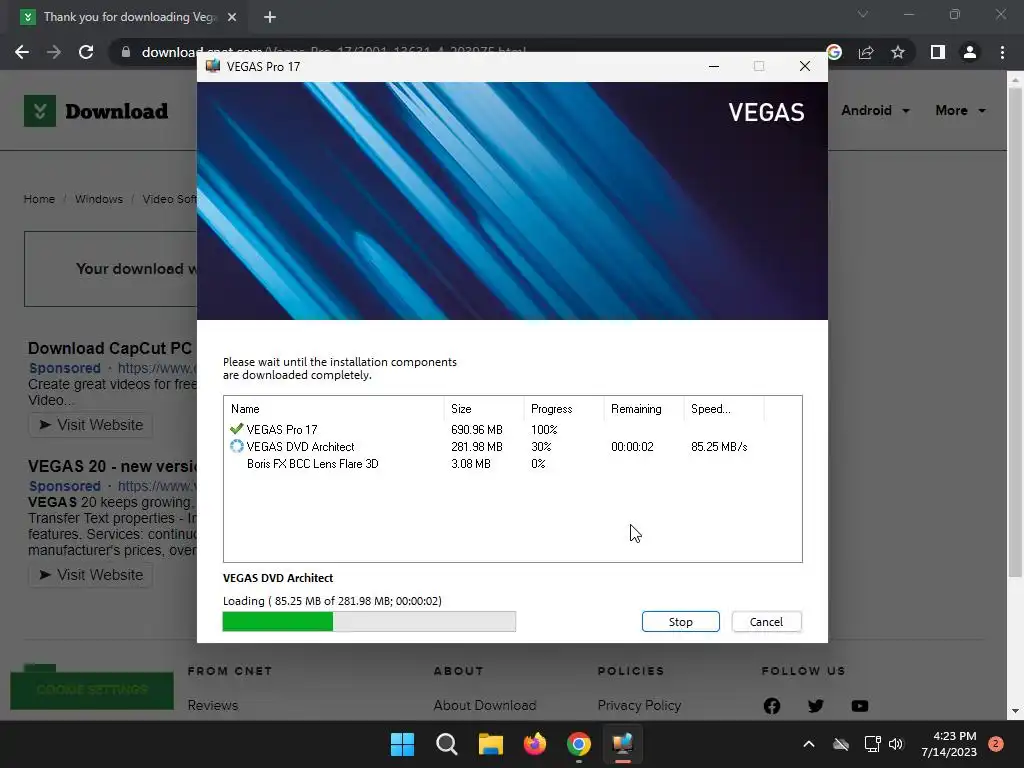Open Firefox from the taskbar
Screen dimensions: 1024x768
[535, 744]
